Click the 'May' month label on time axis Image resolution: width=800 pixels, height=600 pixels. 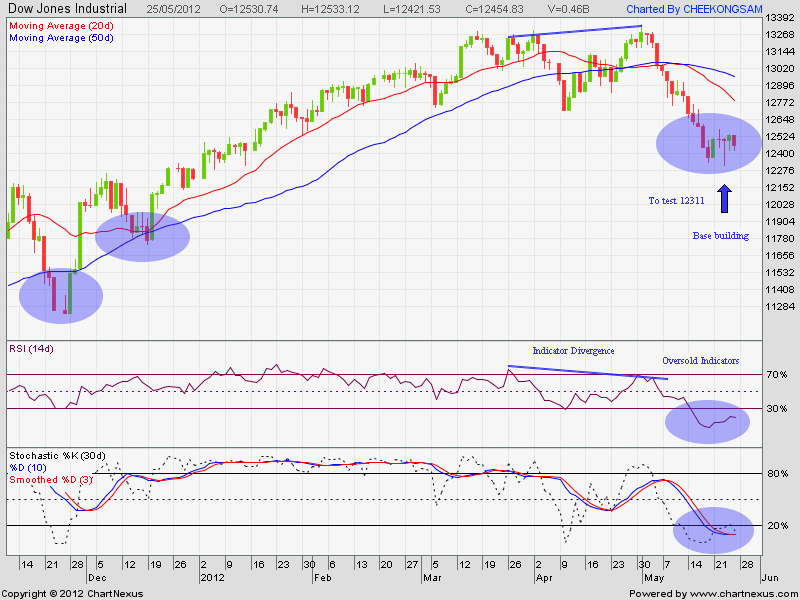tap(654, 579)
